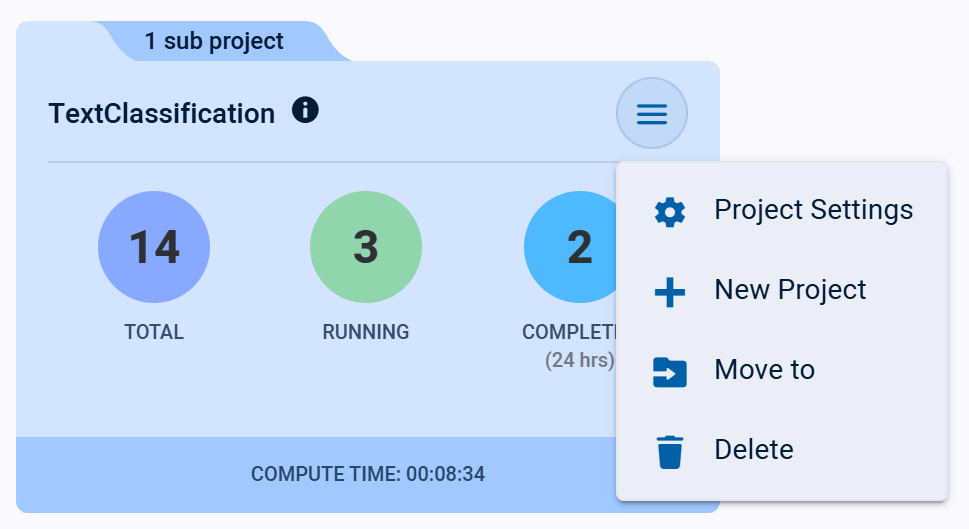Open the 1 sub project tab
Screen dimensions: 969x529
[x=214, y=42]
